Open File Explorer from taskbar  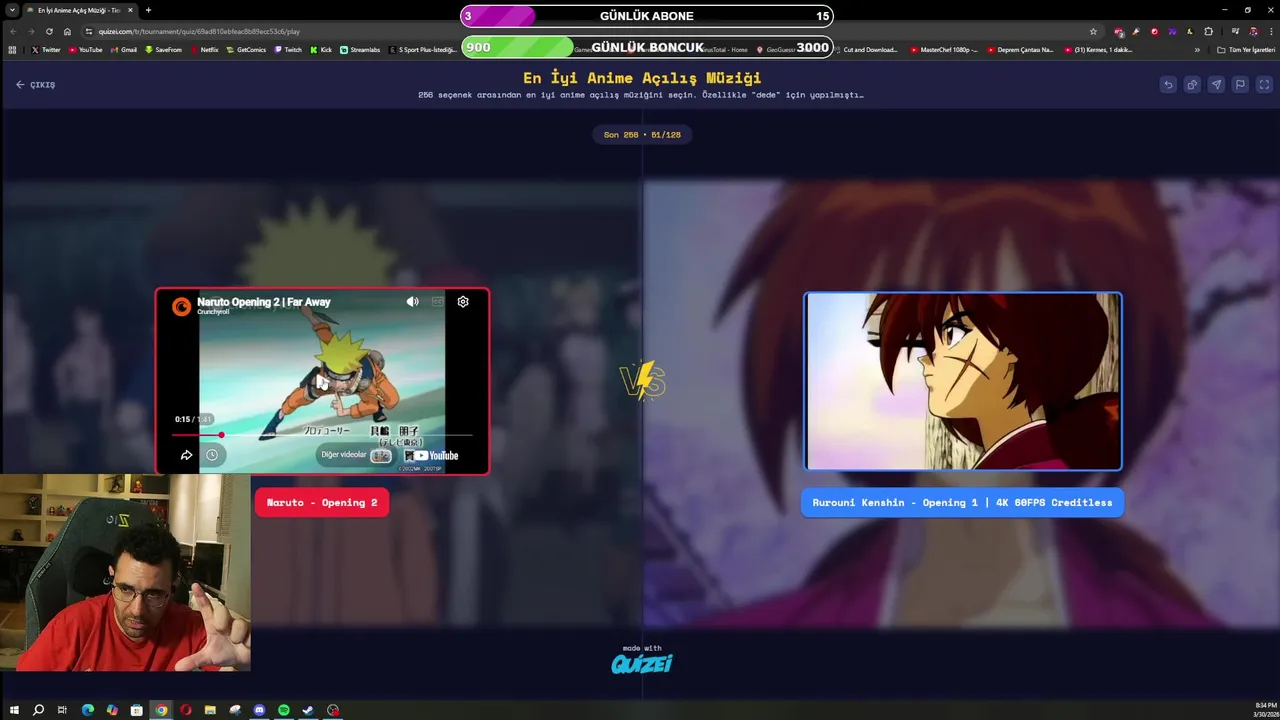210,710
